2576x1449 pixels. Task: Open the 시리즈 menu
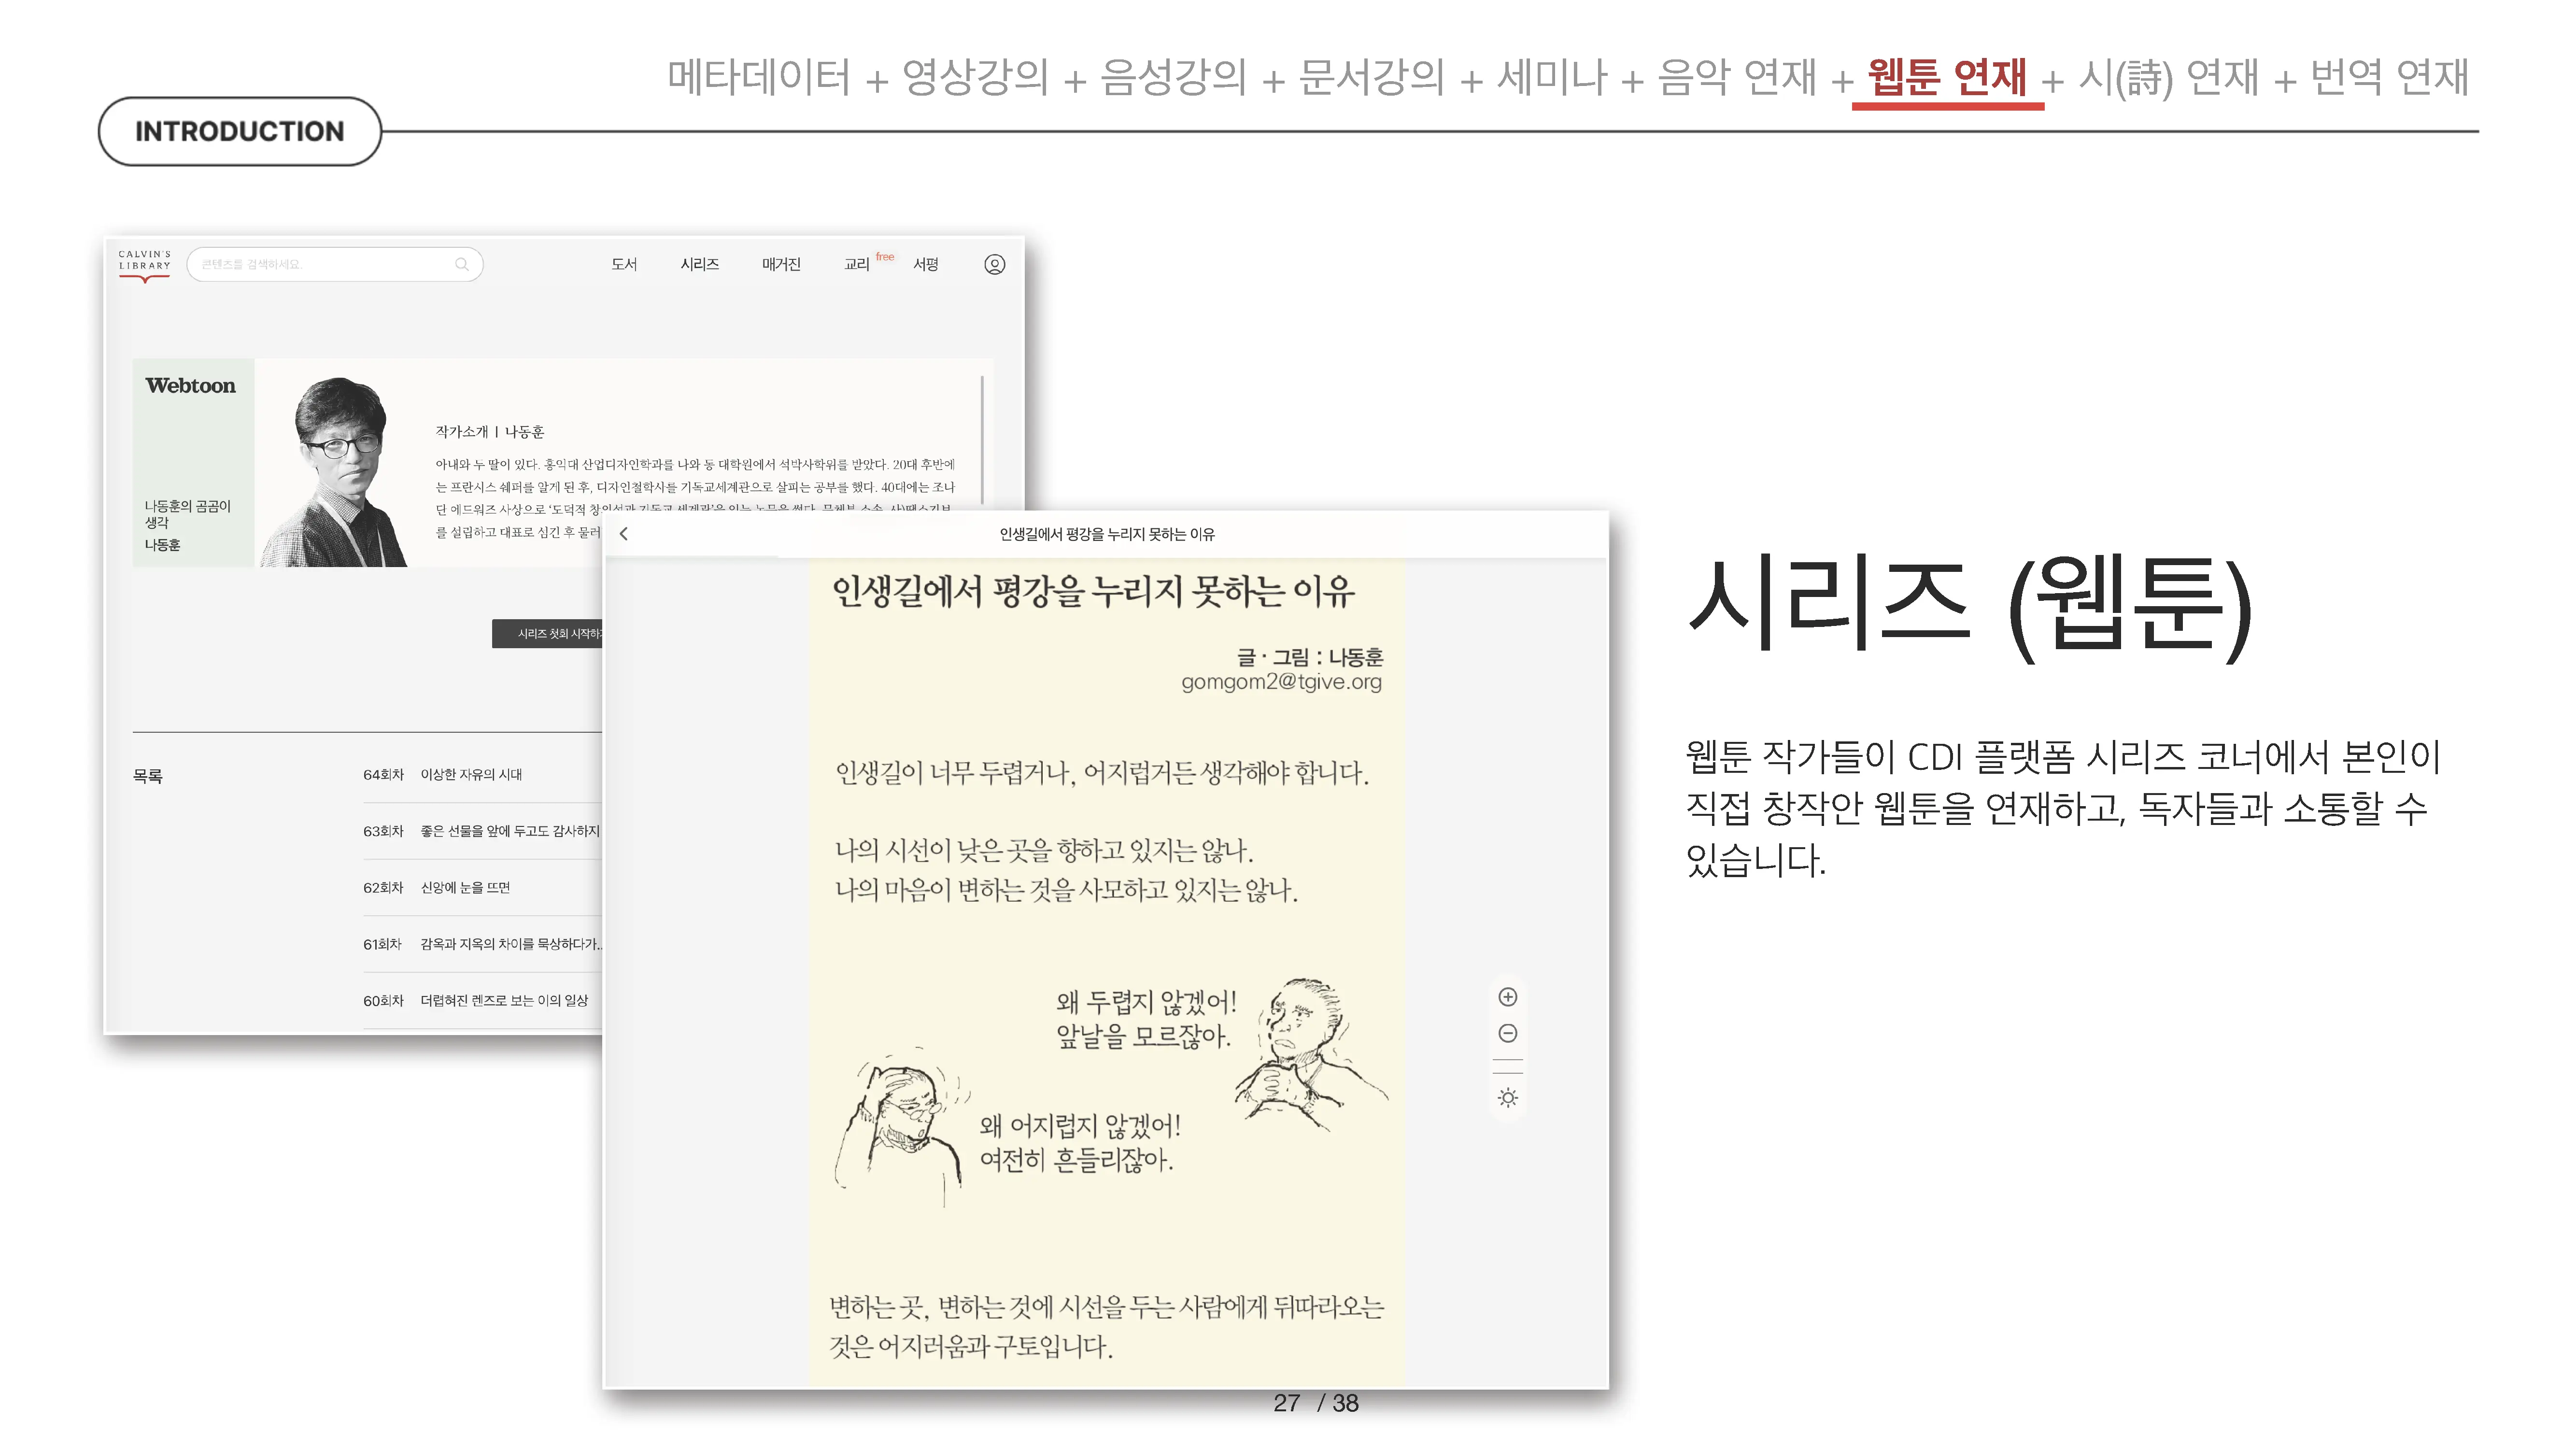tap(699, 264)
